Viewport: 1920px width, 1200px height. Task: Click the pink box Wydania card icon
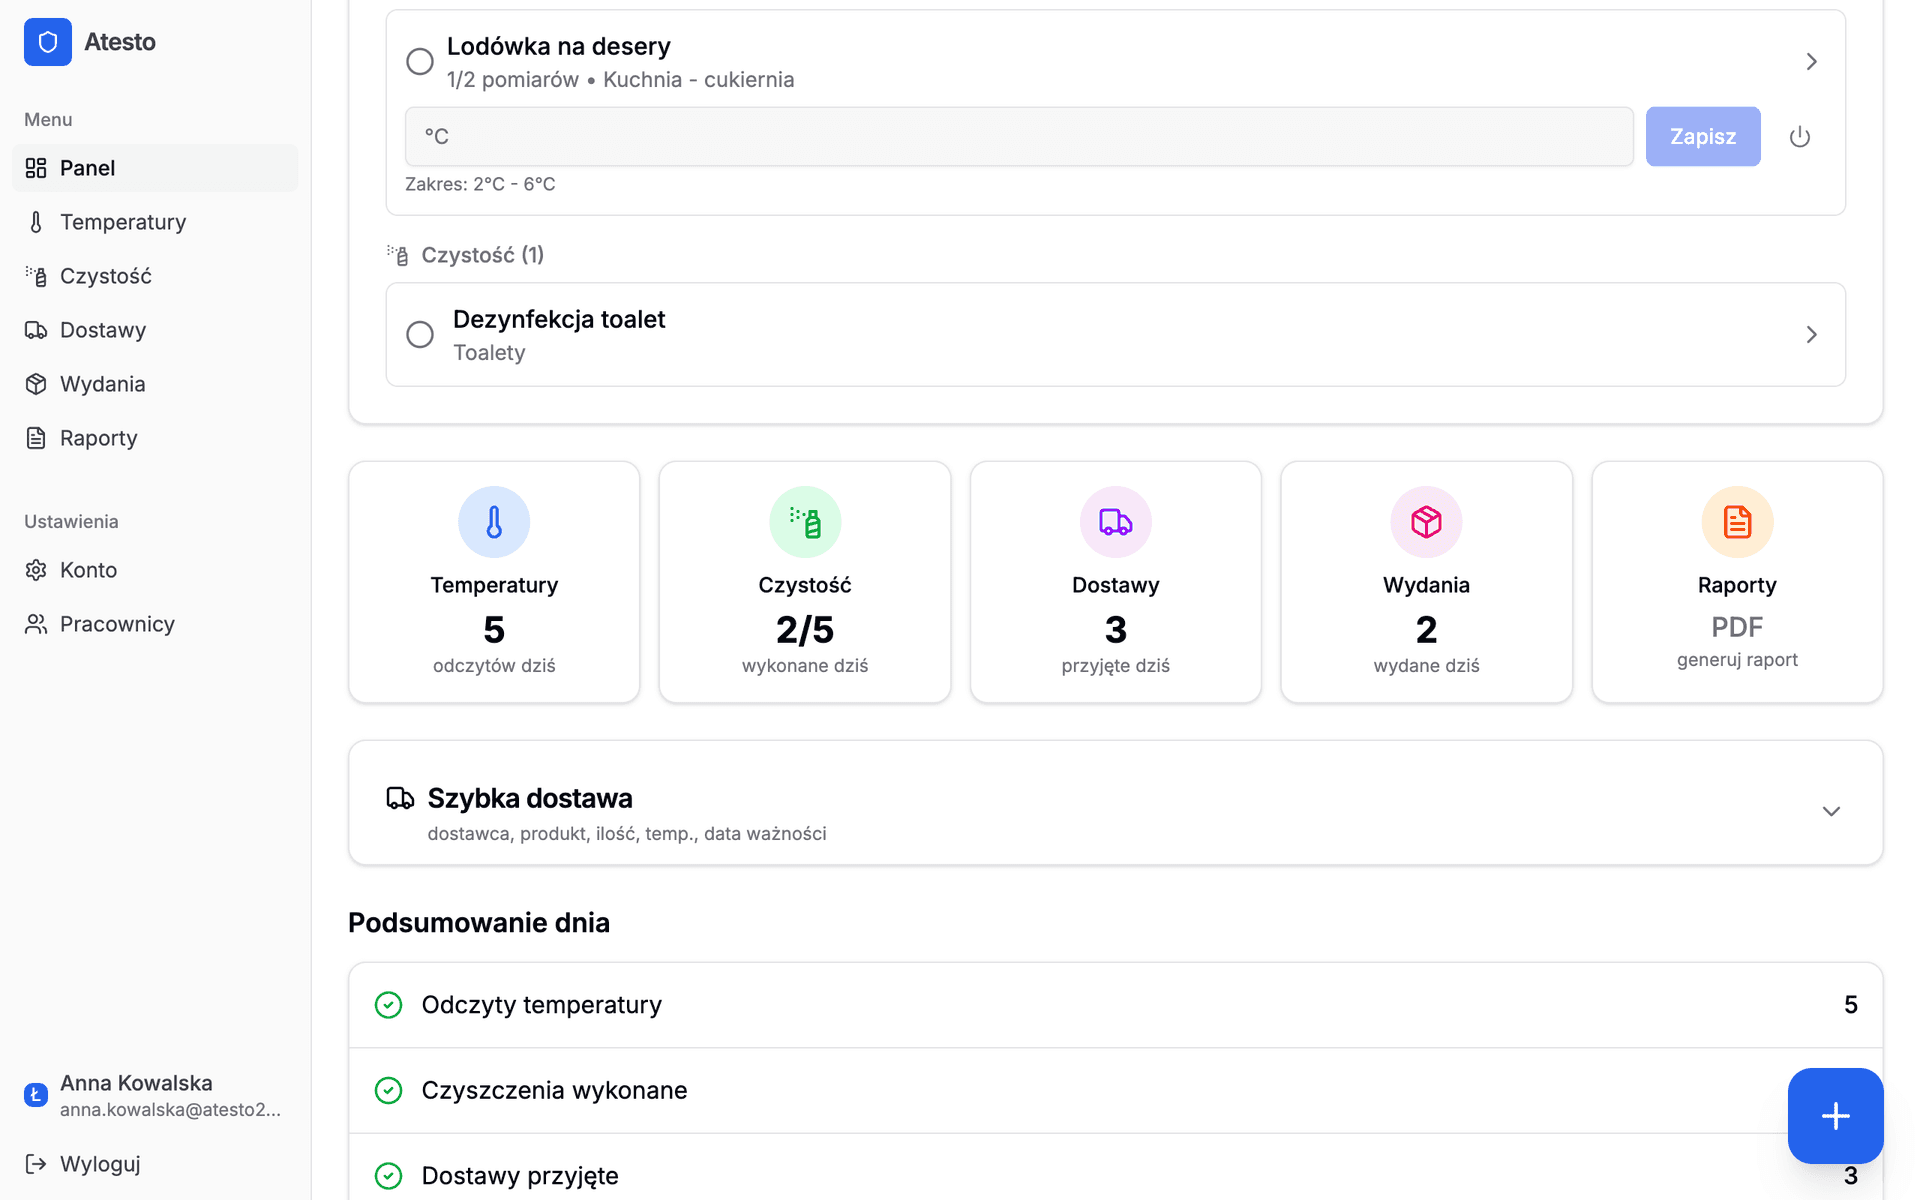click(x=1426, y=522)
